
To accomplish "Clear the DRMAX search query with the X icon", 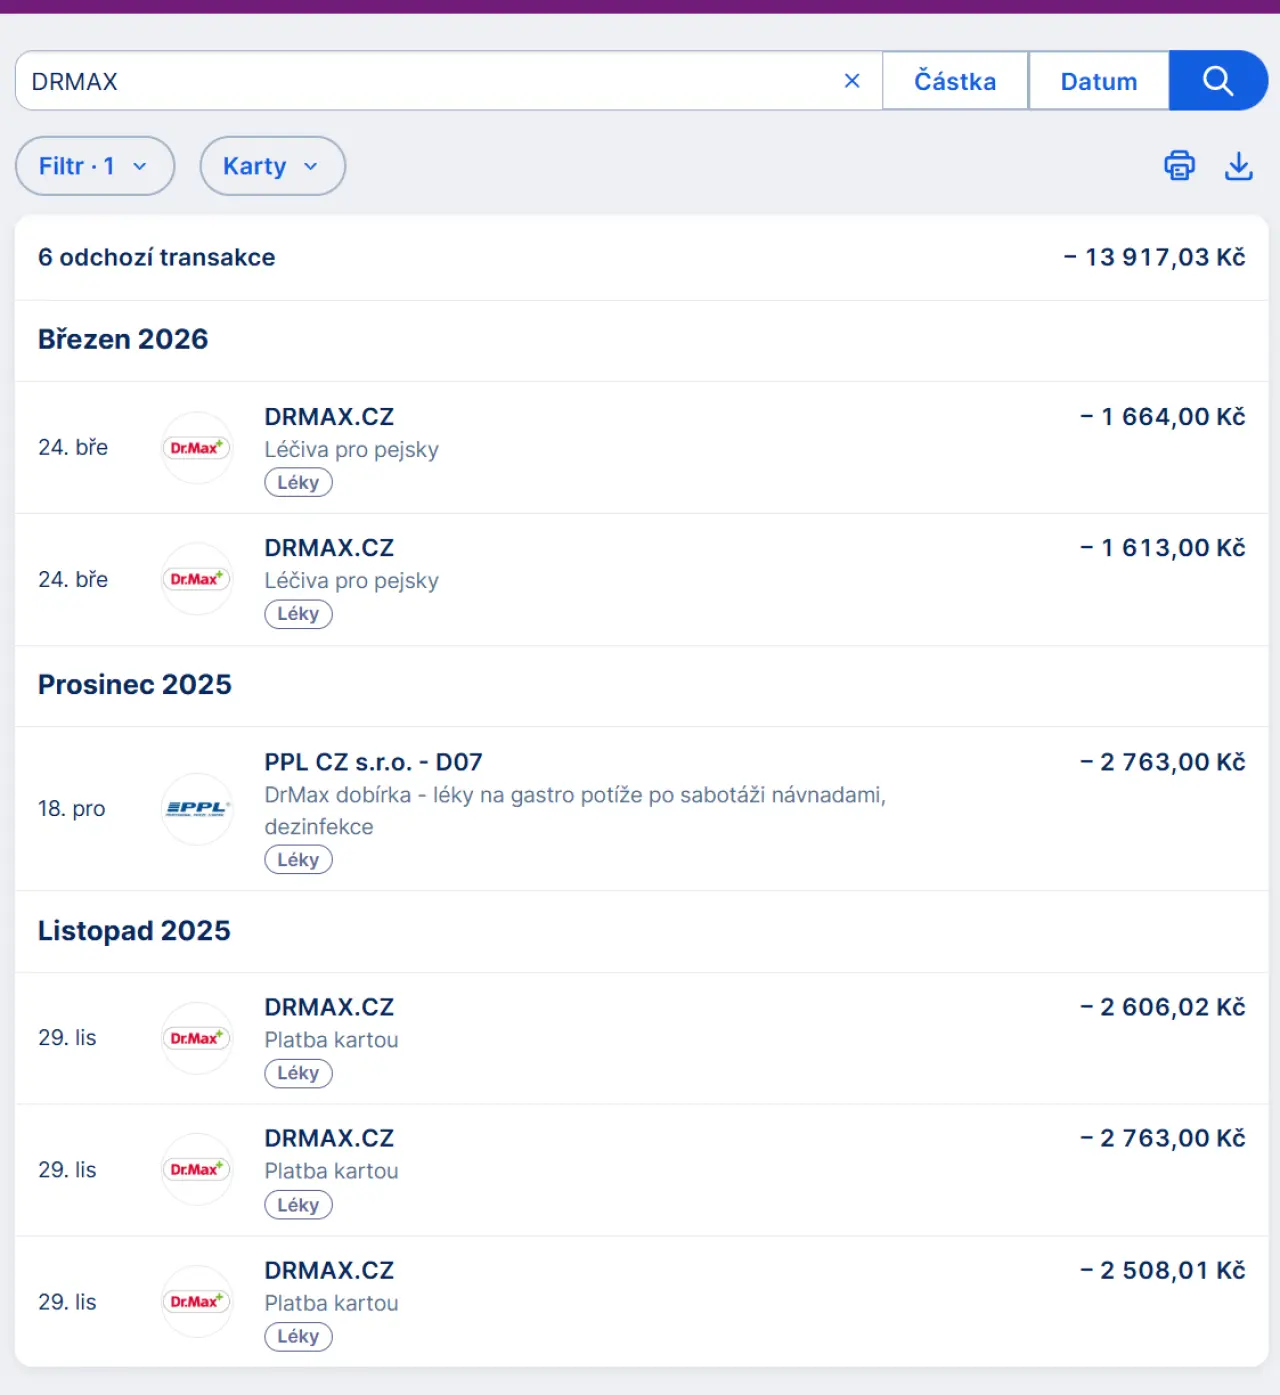I will pyautogui.click(x=852, y=81).
